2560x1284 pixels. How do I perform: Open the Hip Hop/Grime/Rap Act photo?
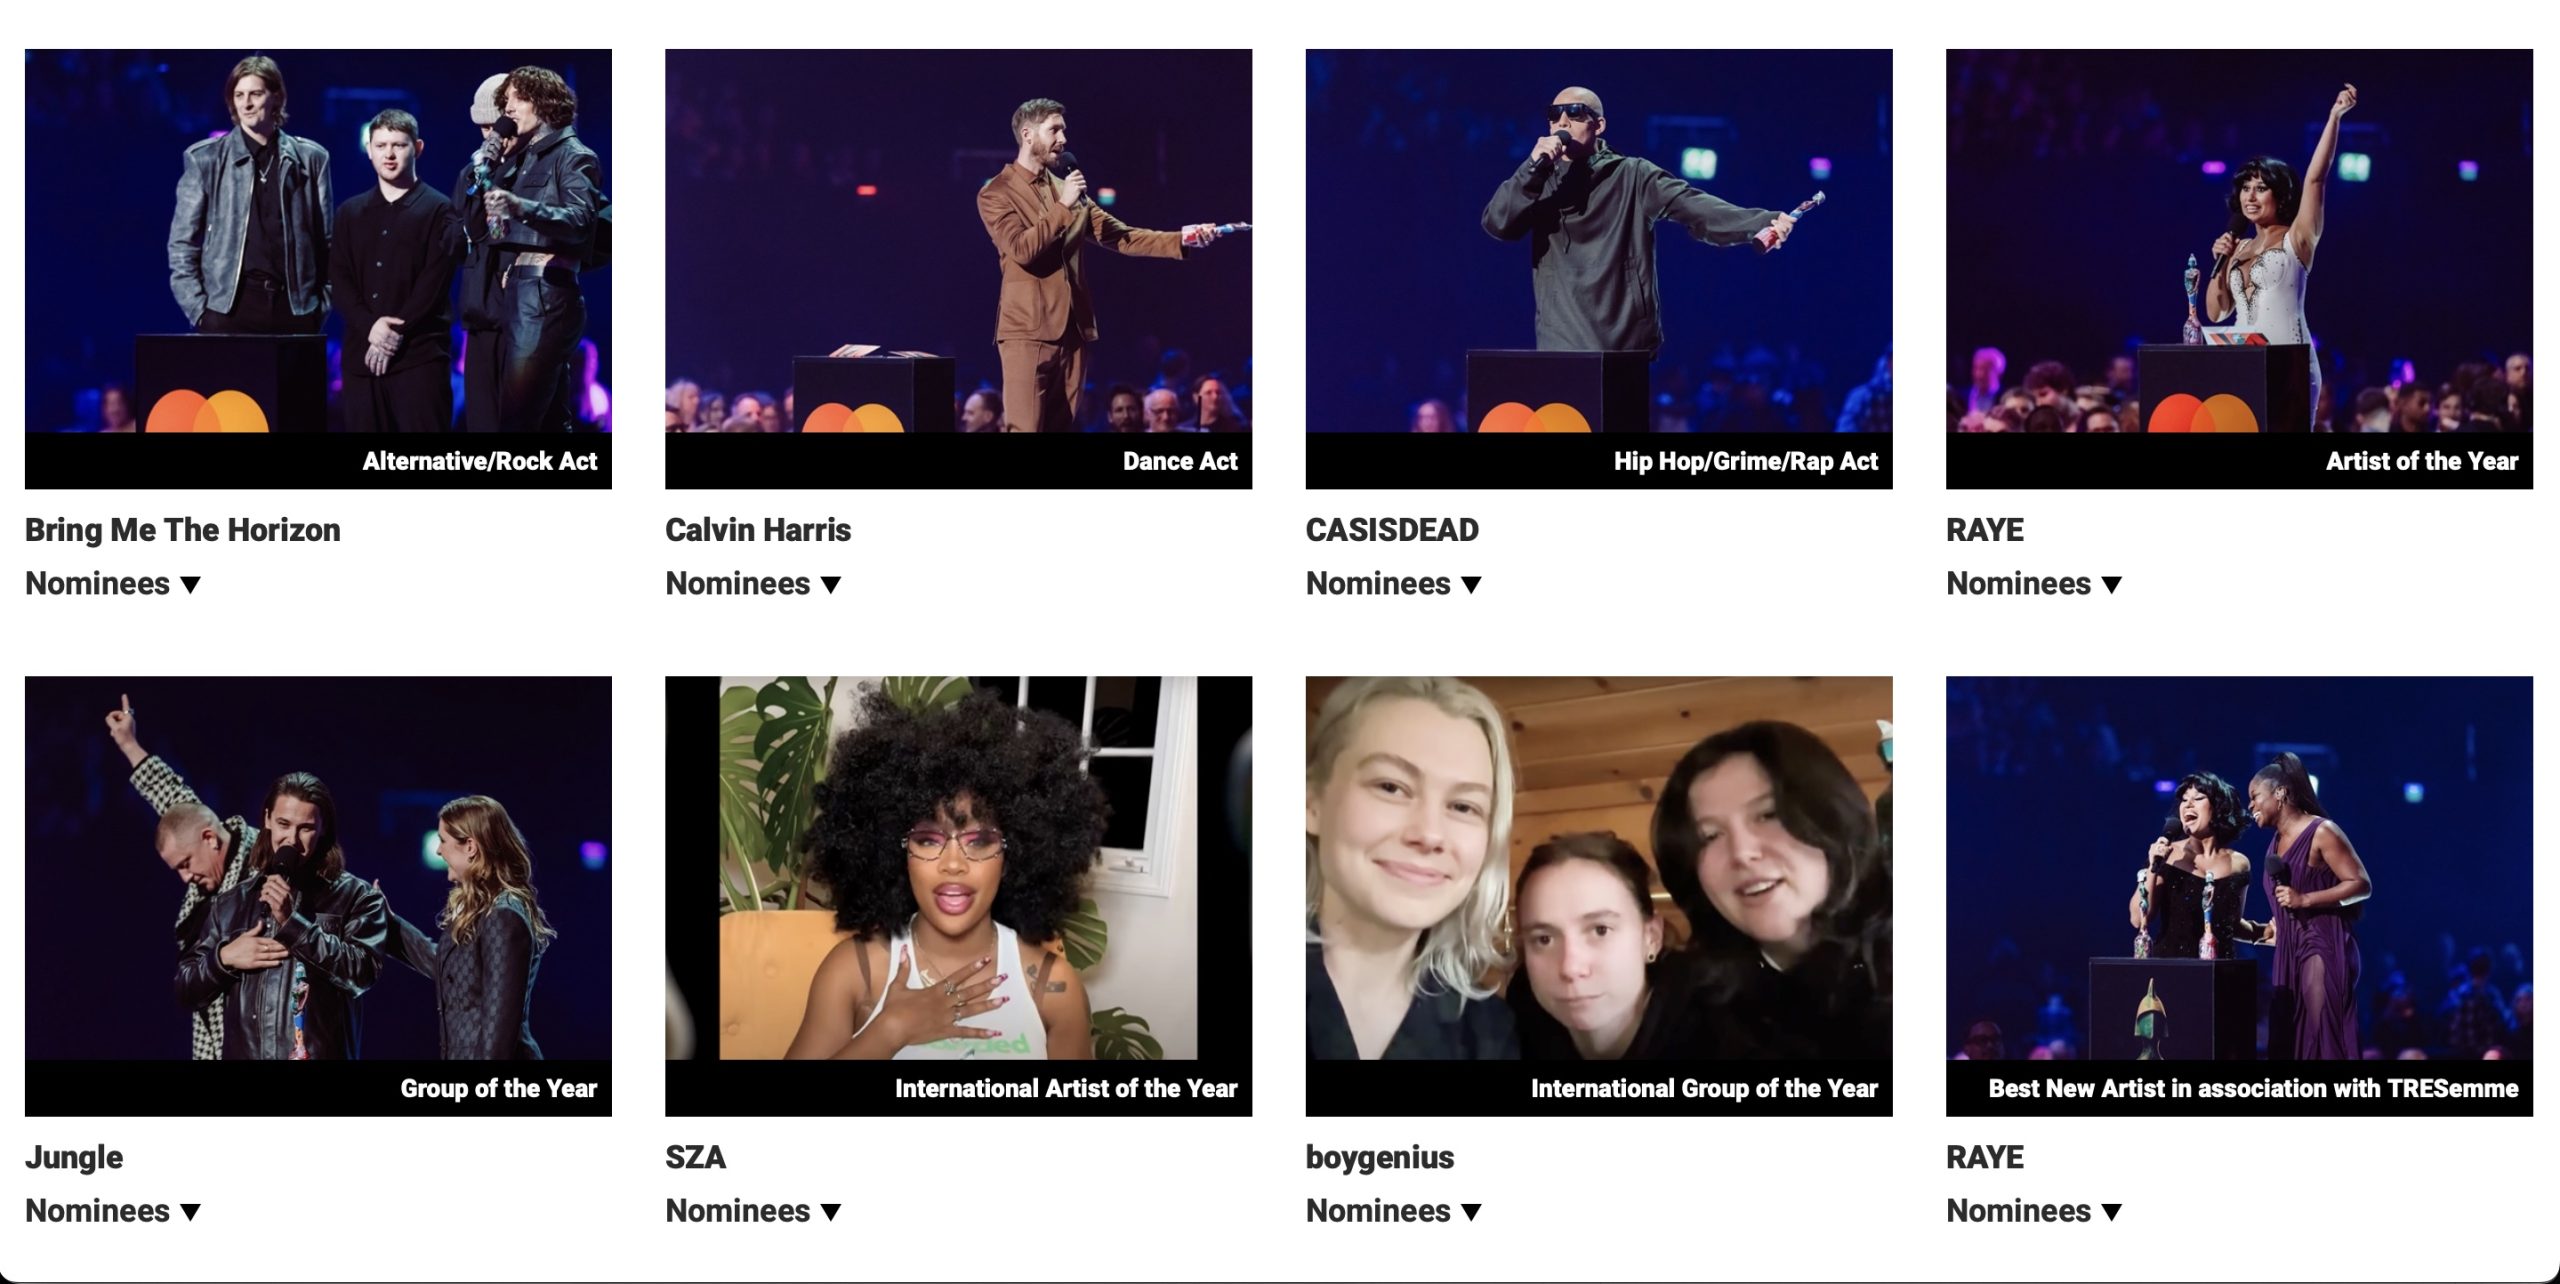(1599, 268)
